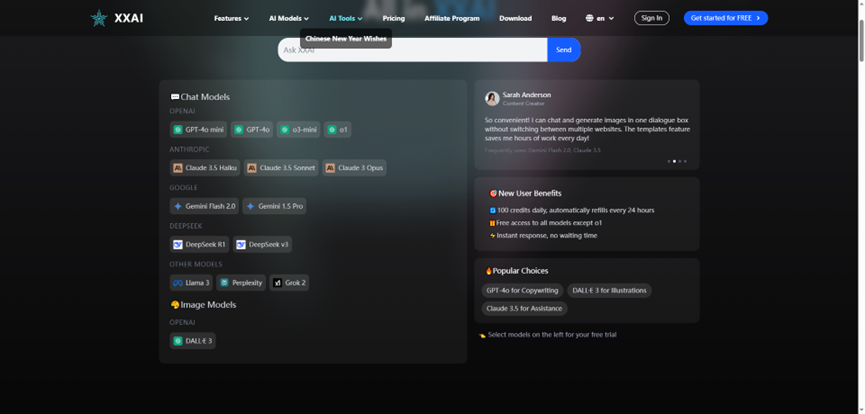The height and width of the screenshot is (414, 865).
Task: Click the XXAI star logo
Action: pos(99,18)
